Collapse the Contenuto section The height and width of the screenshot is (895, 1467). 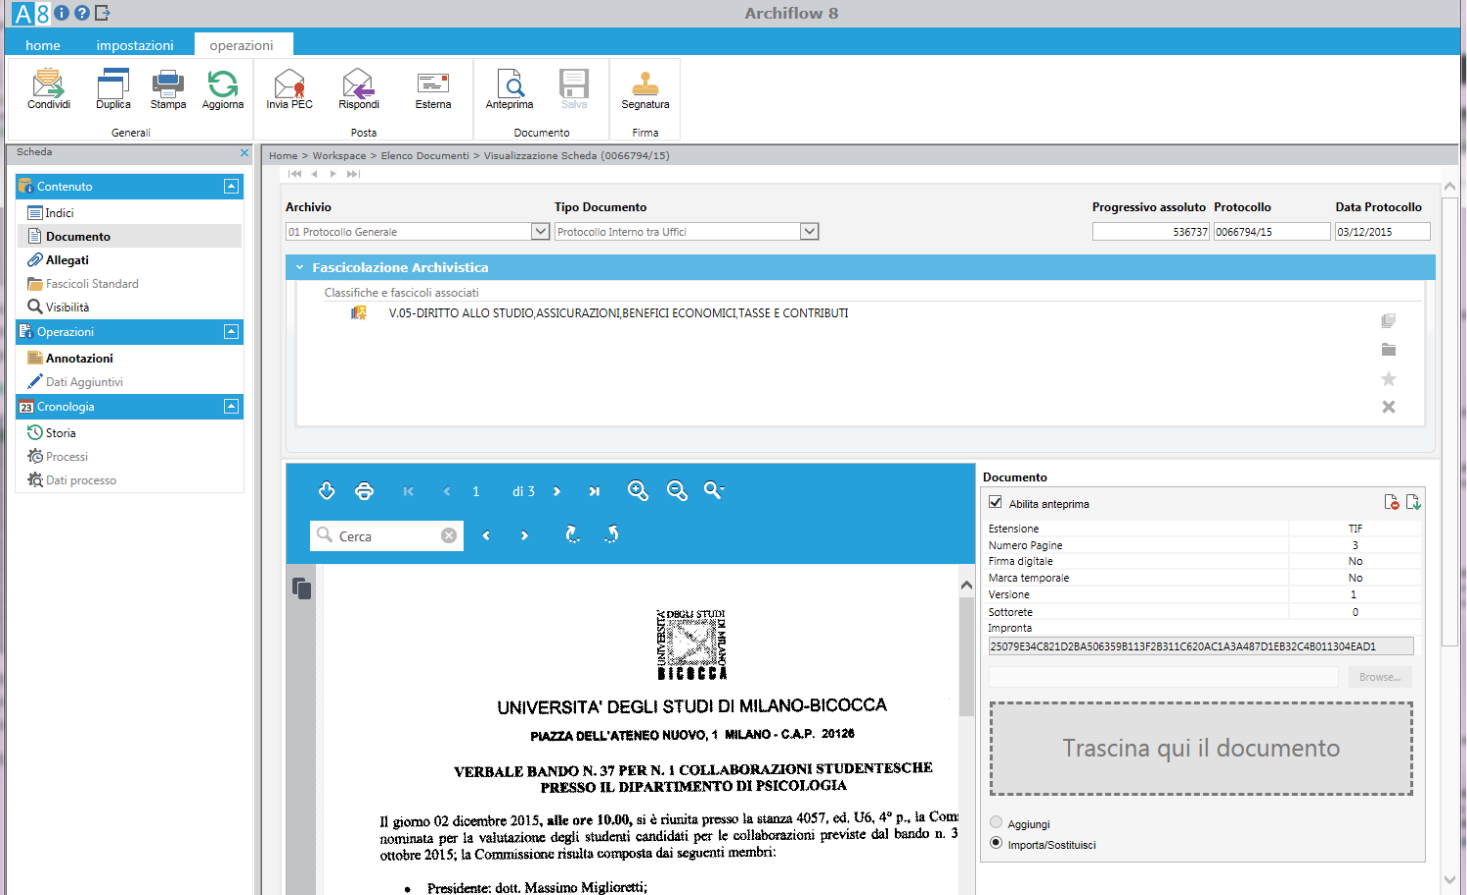point(231,186)
